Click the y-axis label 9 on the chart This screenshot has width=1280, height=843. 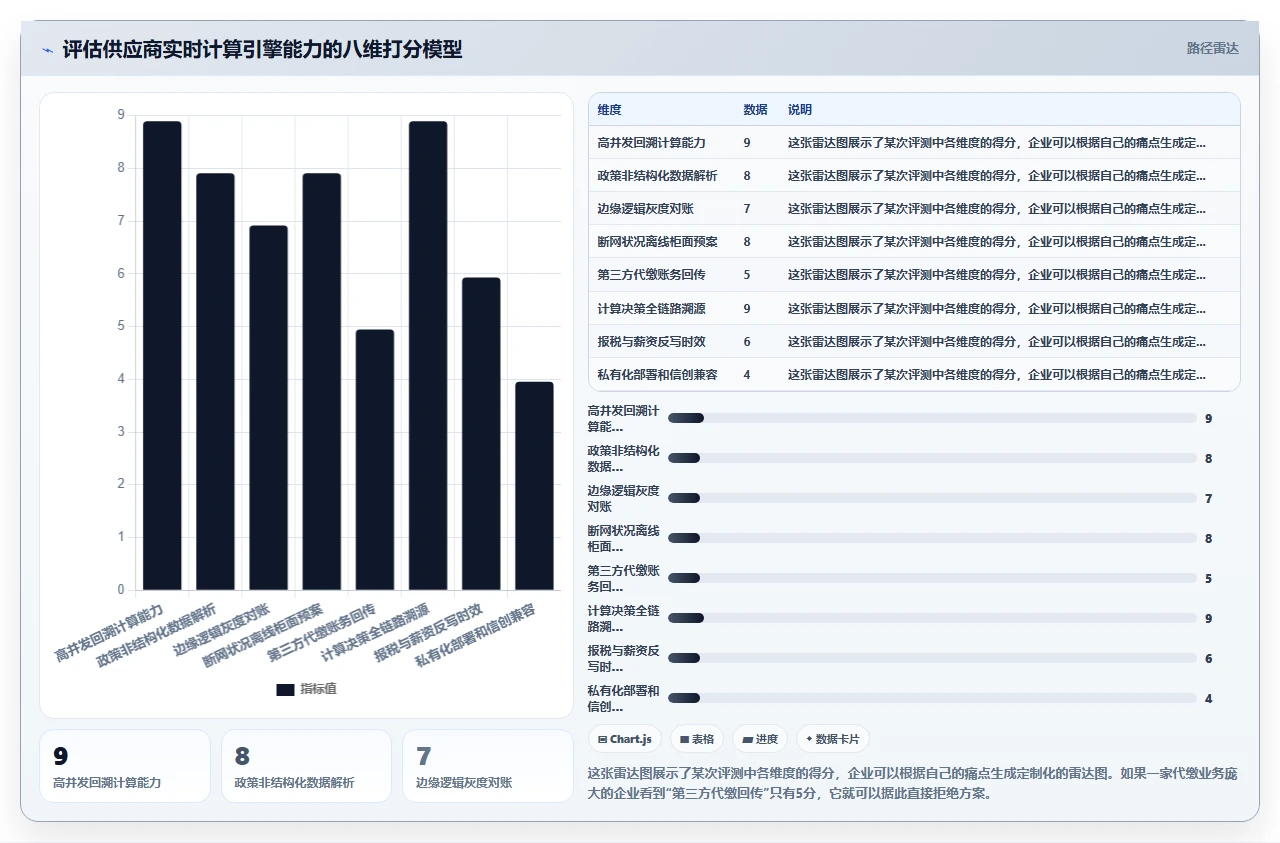(121, 115)
